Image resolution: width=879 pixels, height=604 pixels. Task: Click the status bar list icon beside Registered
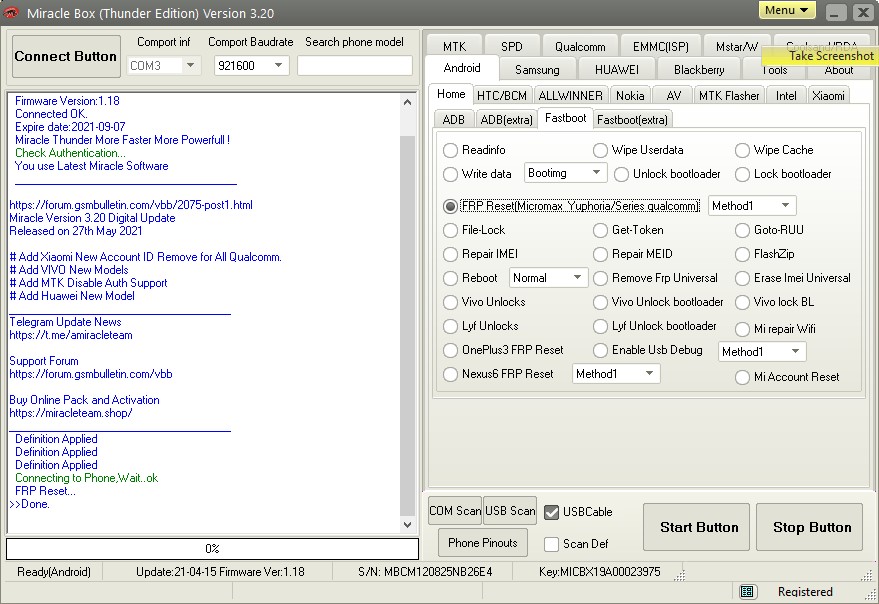(x=746, y=591)
